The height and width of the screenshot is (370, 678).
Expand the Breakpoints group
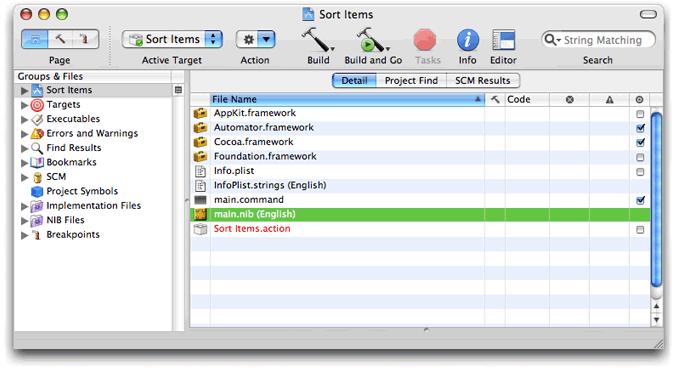point(25,235)
